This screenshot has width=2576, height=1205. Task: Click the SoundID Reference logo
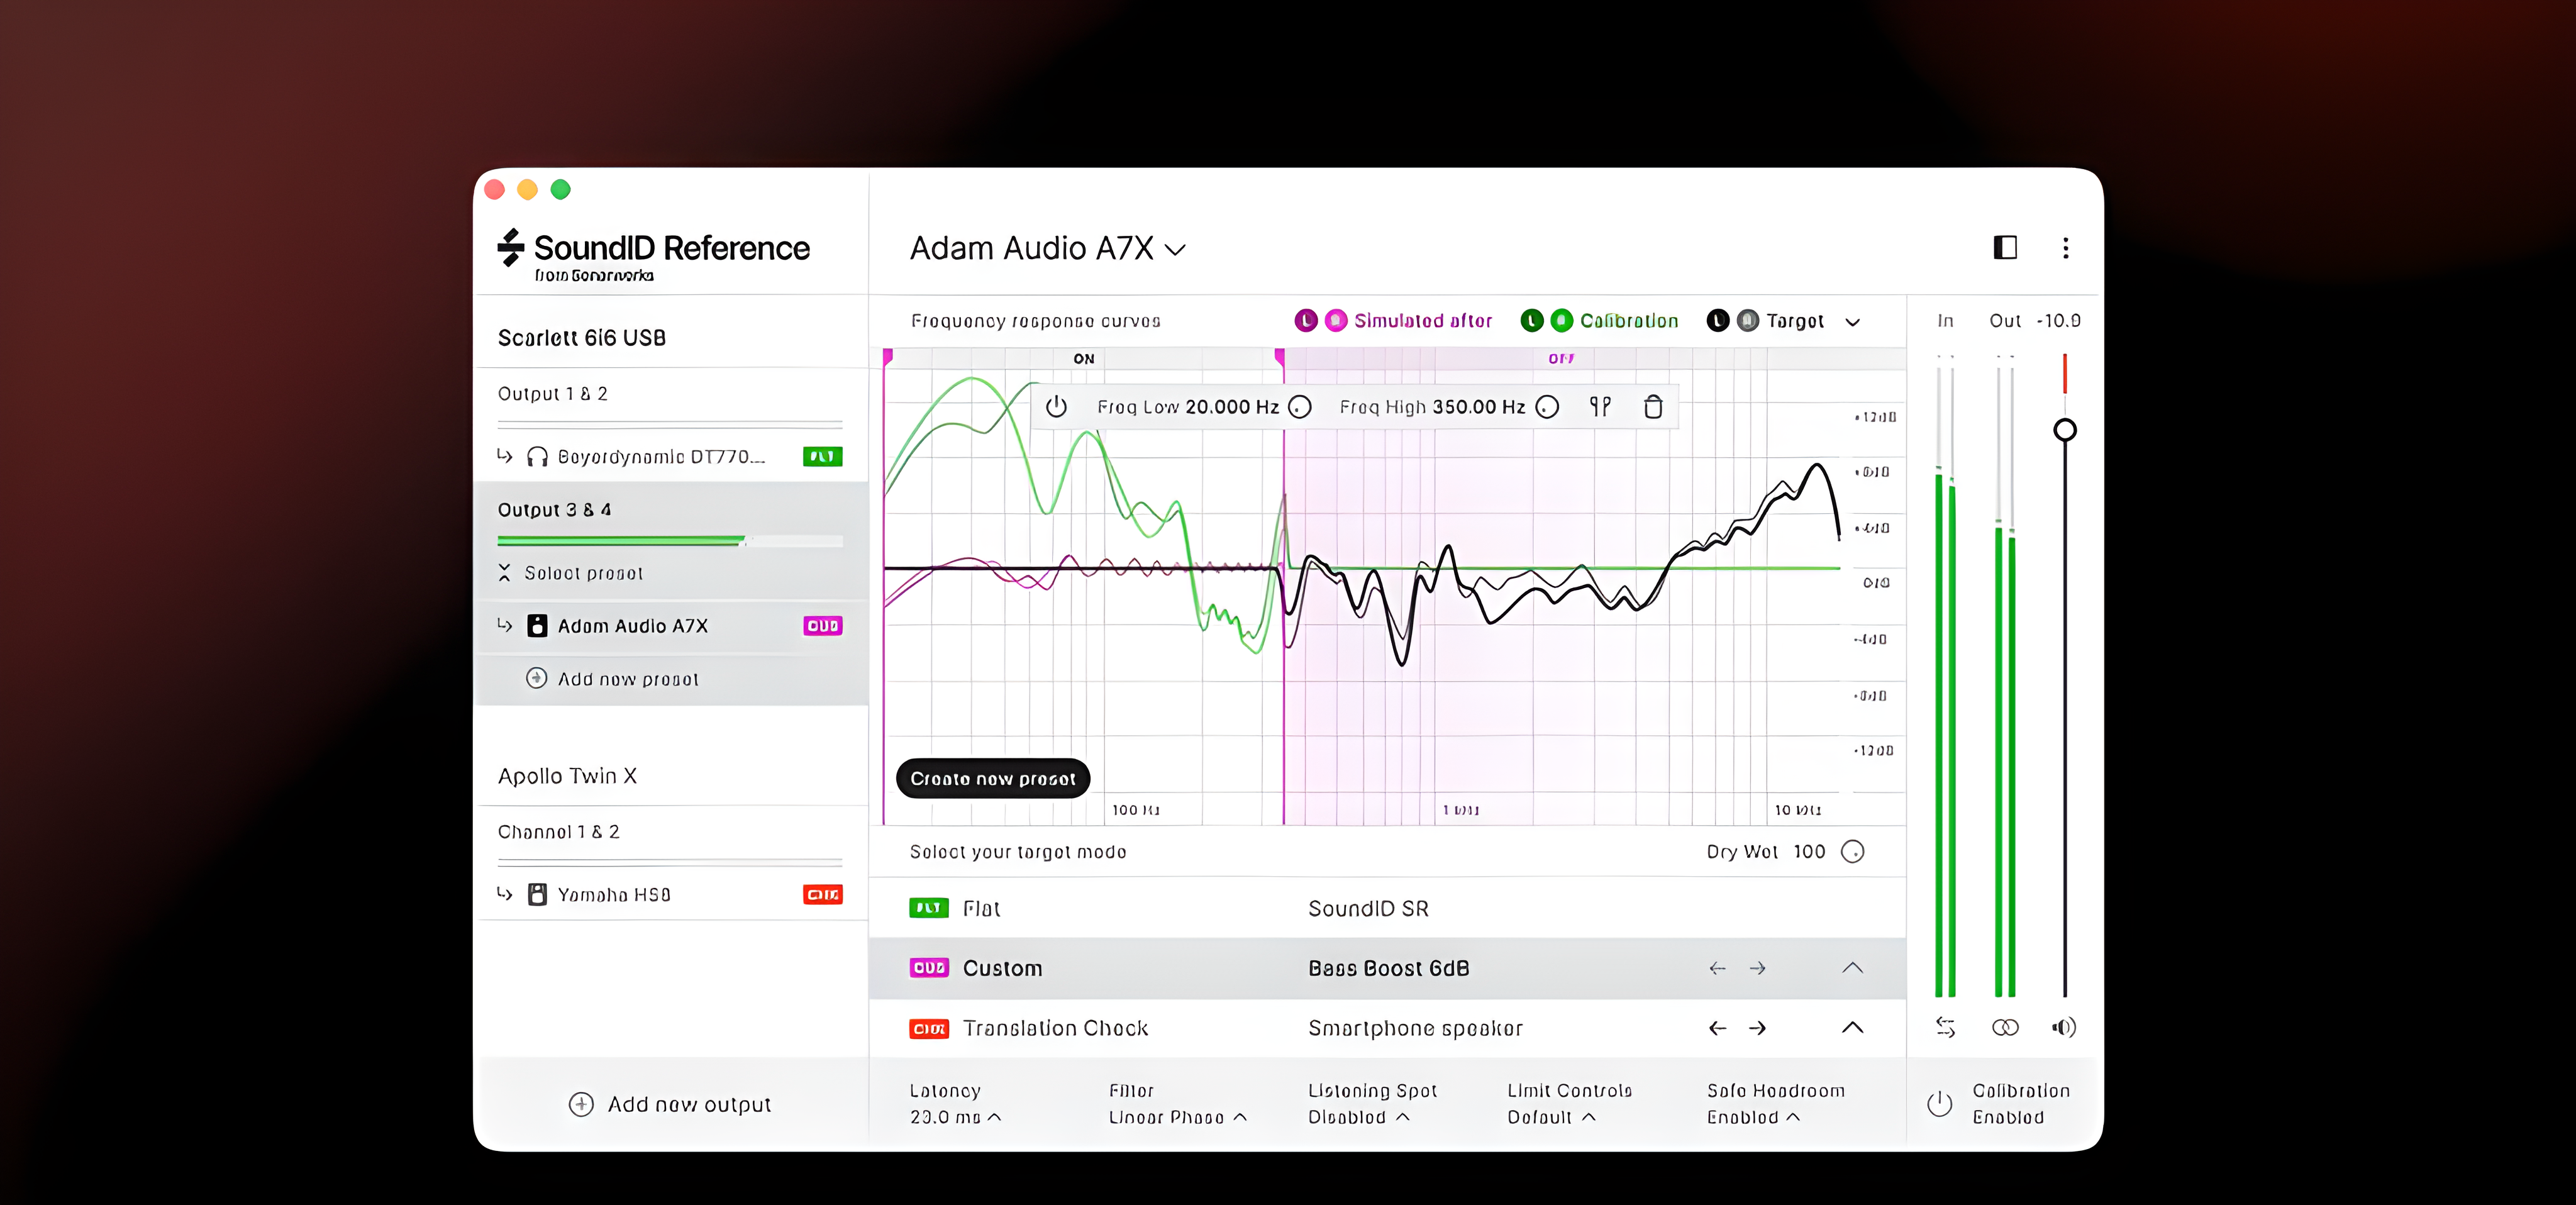click(654, 255)
